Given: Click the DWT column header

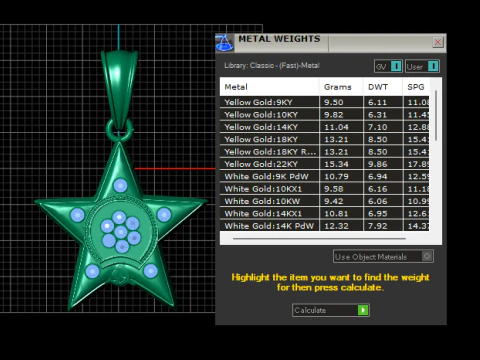Looking at the screenshot, I should pyautogui.click(x=383, y=87).
